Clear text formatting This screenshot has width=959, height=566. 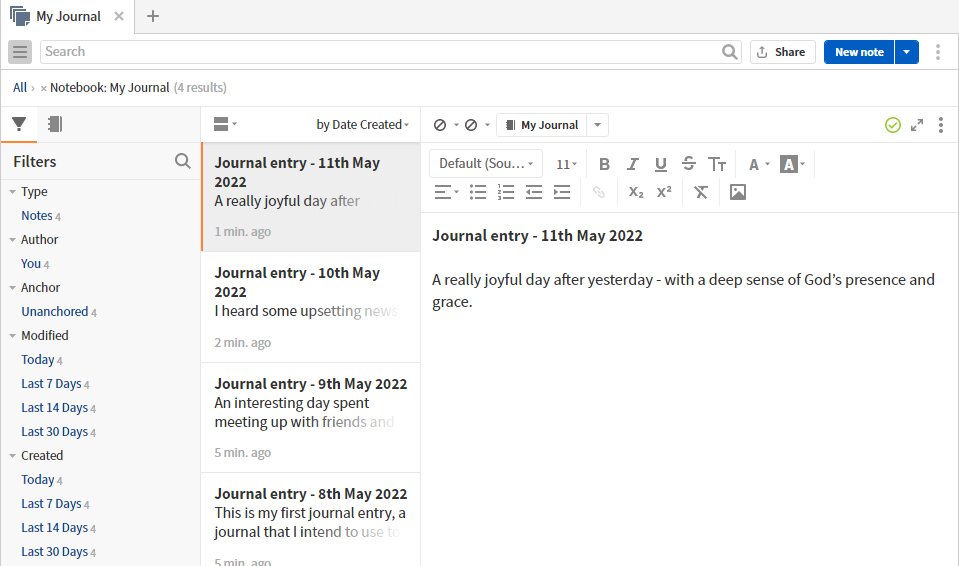[701, 192]
